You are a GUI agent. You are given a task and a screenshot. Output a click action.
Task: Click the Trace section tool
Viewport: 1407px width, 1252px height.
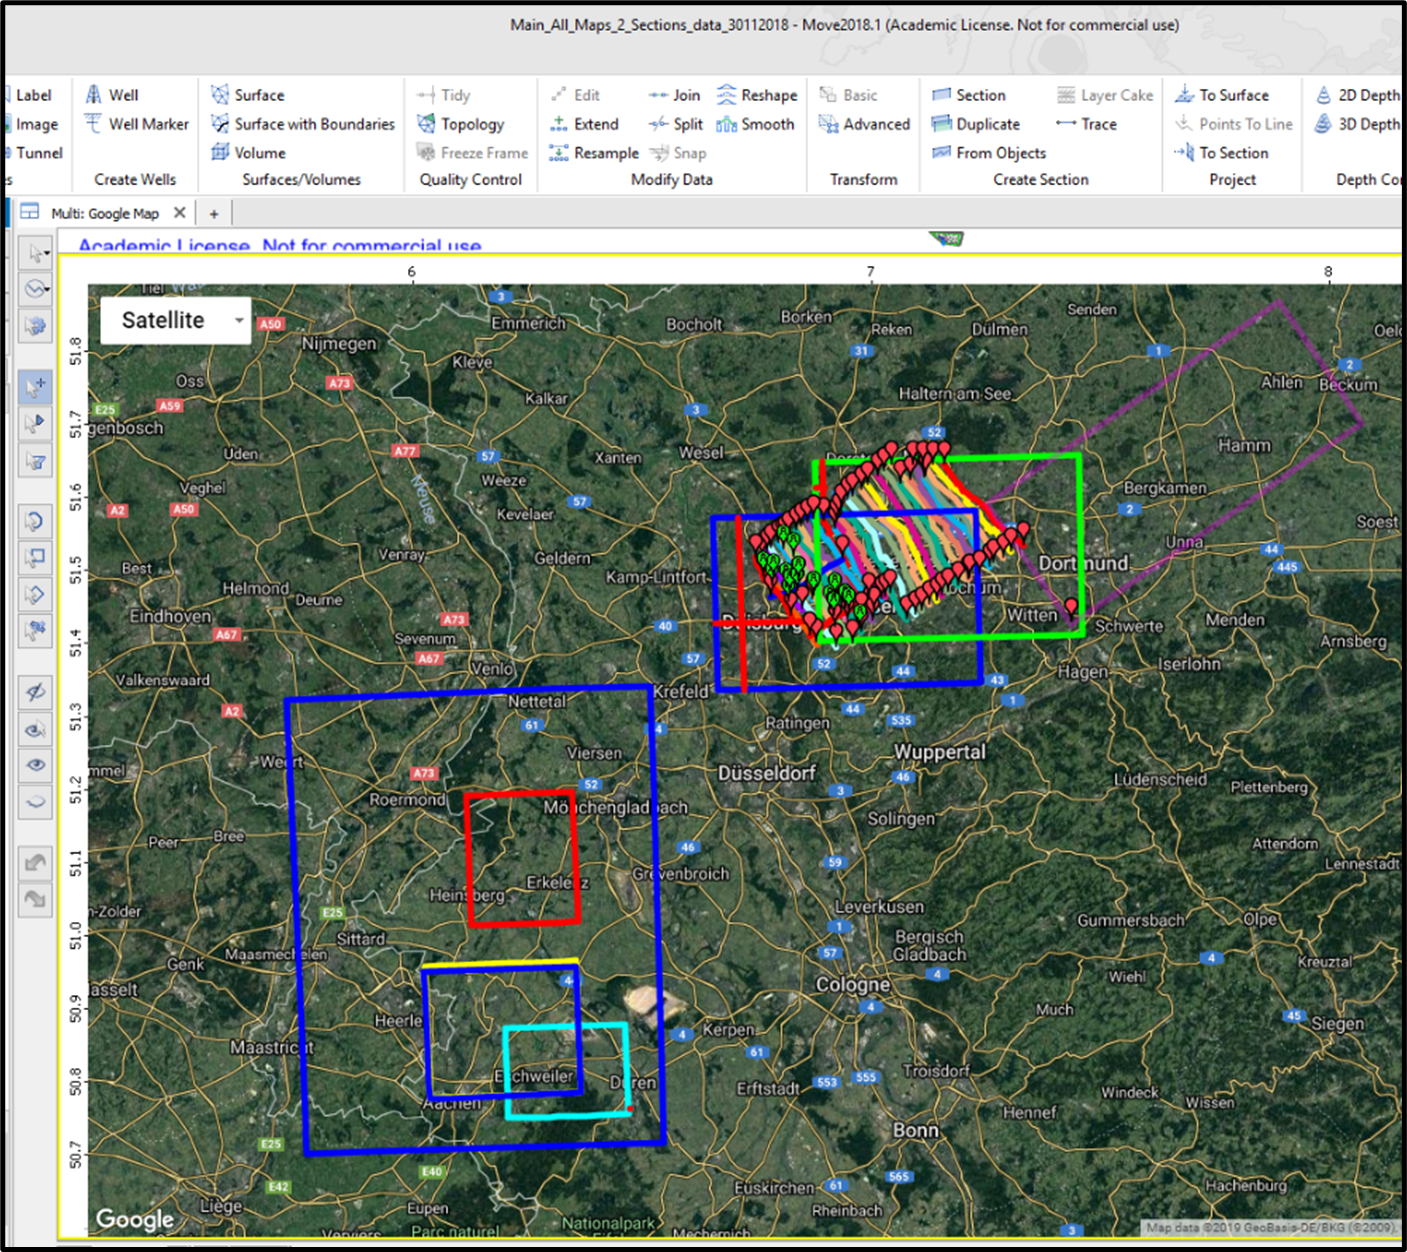[1087, 124]
